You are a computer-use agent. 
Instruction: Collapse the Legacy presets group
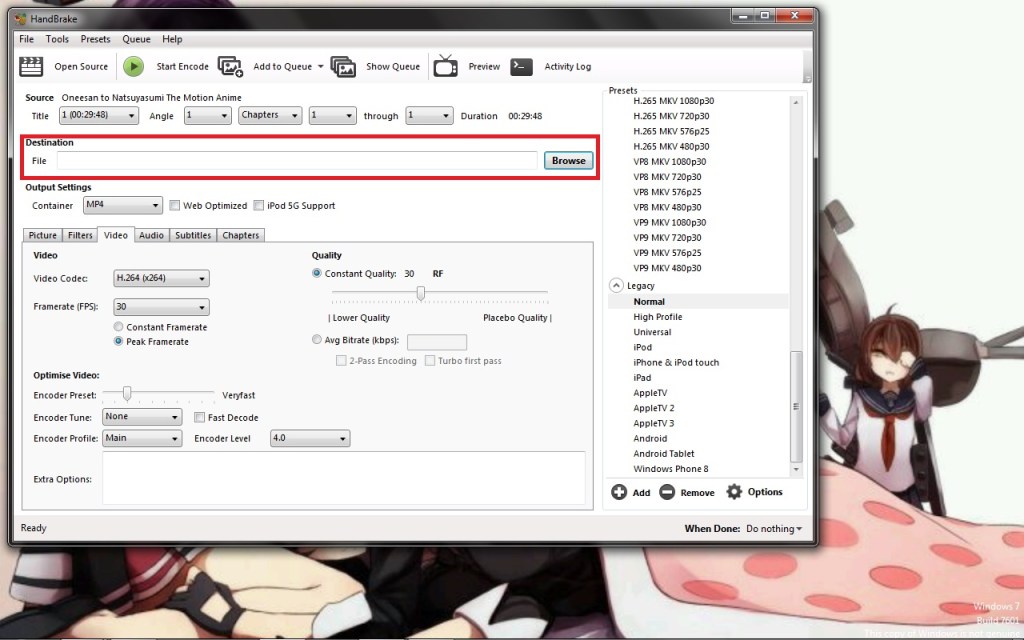pos(616,286)
